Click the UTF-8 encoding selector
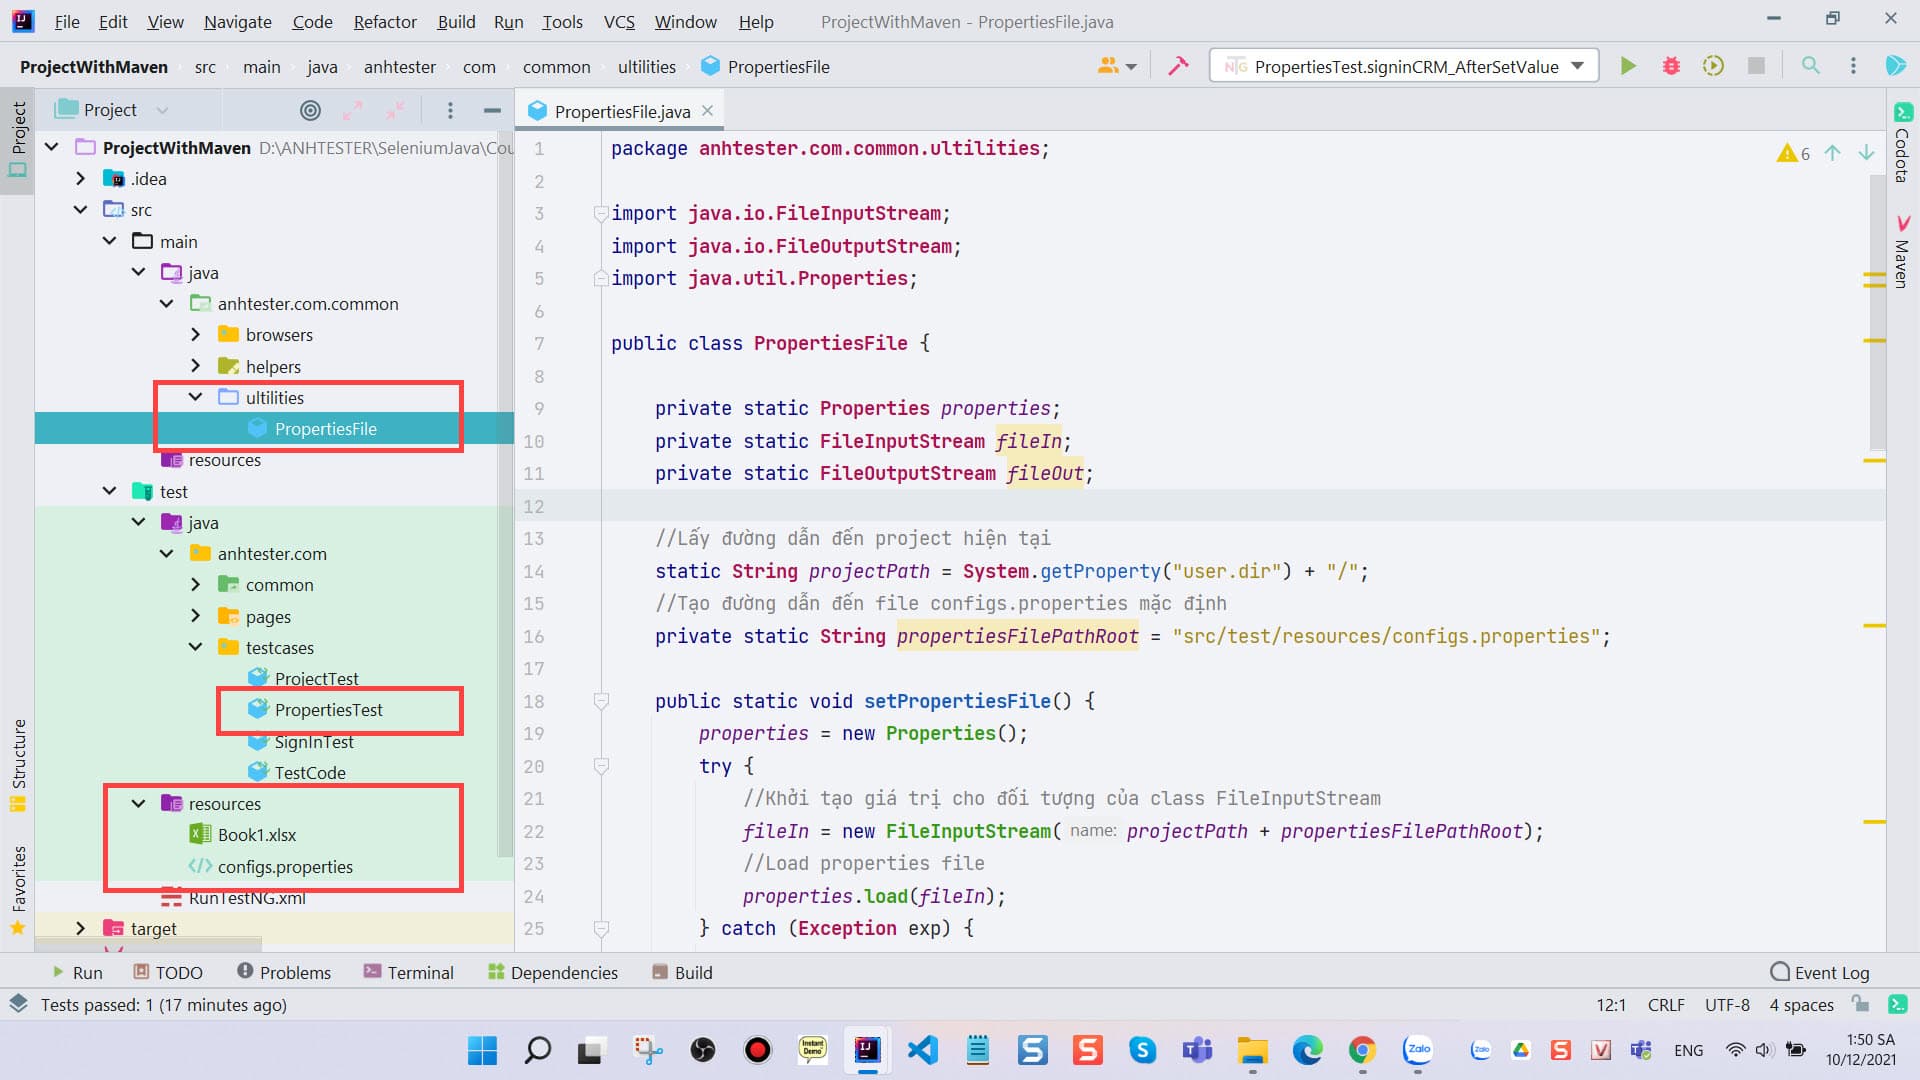The width and height of the screenshot is (1920, 1080). coord(1727,1005)
